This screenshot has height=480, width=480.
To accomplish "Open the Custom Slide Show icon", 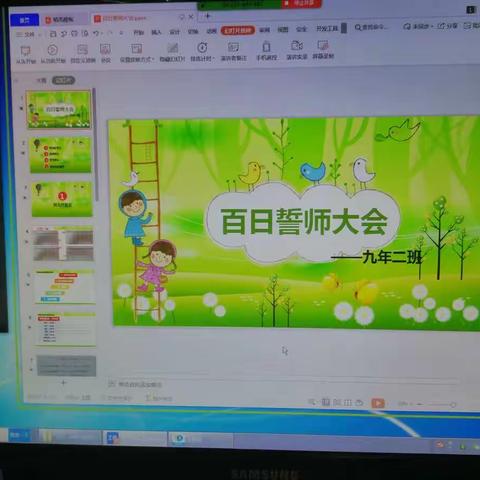I will [x=82, y=50].
